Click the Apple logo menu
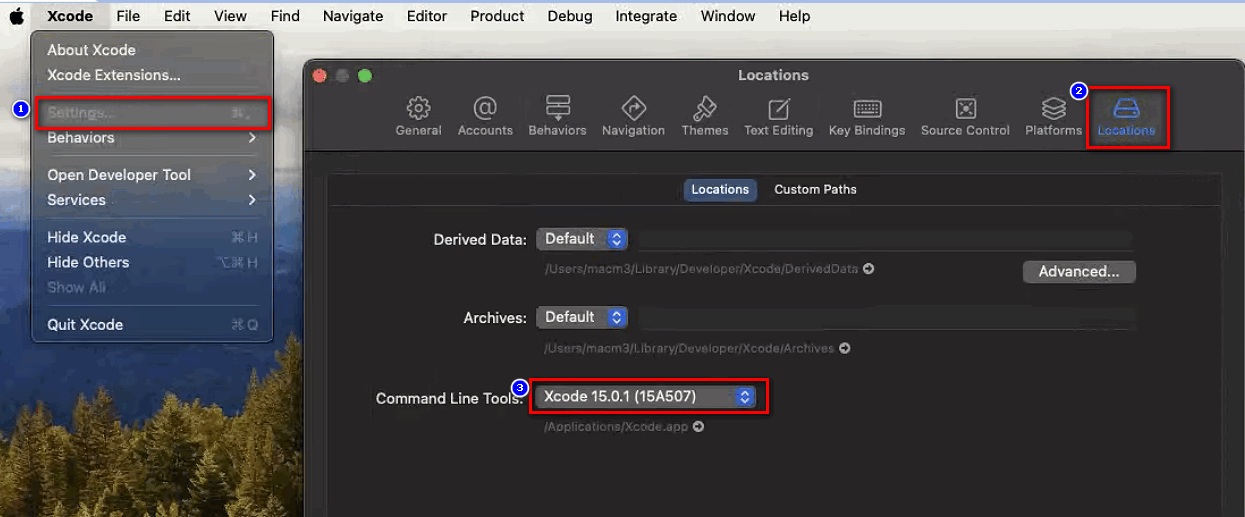Image resolution: width=1245 pixels, height=517 pixels. pos(17,16)
